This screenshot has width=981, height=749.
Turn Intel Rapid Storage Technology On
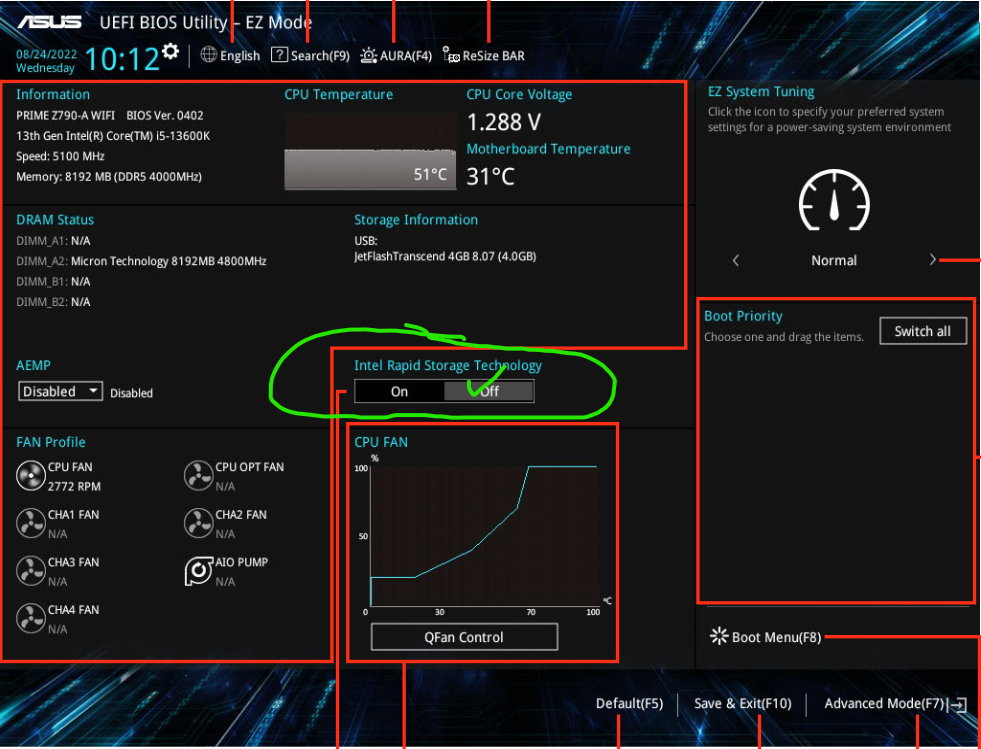click(399, 391)
